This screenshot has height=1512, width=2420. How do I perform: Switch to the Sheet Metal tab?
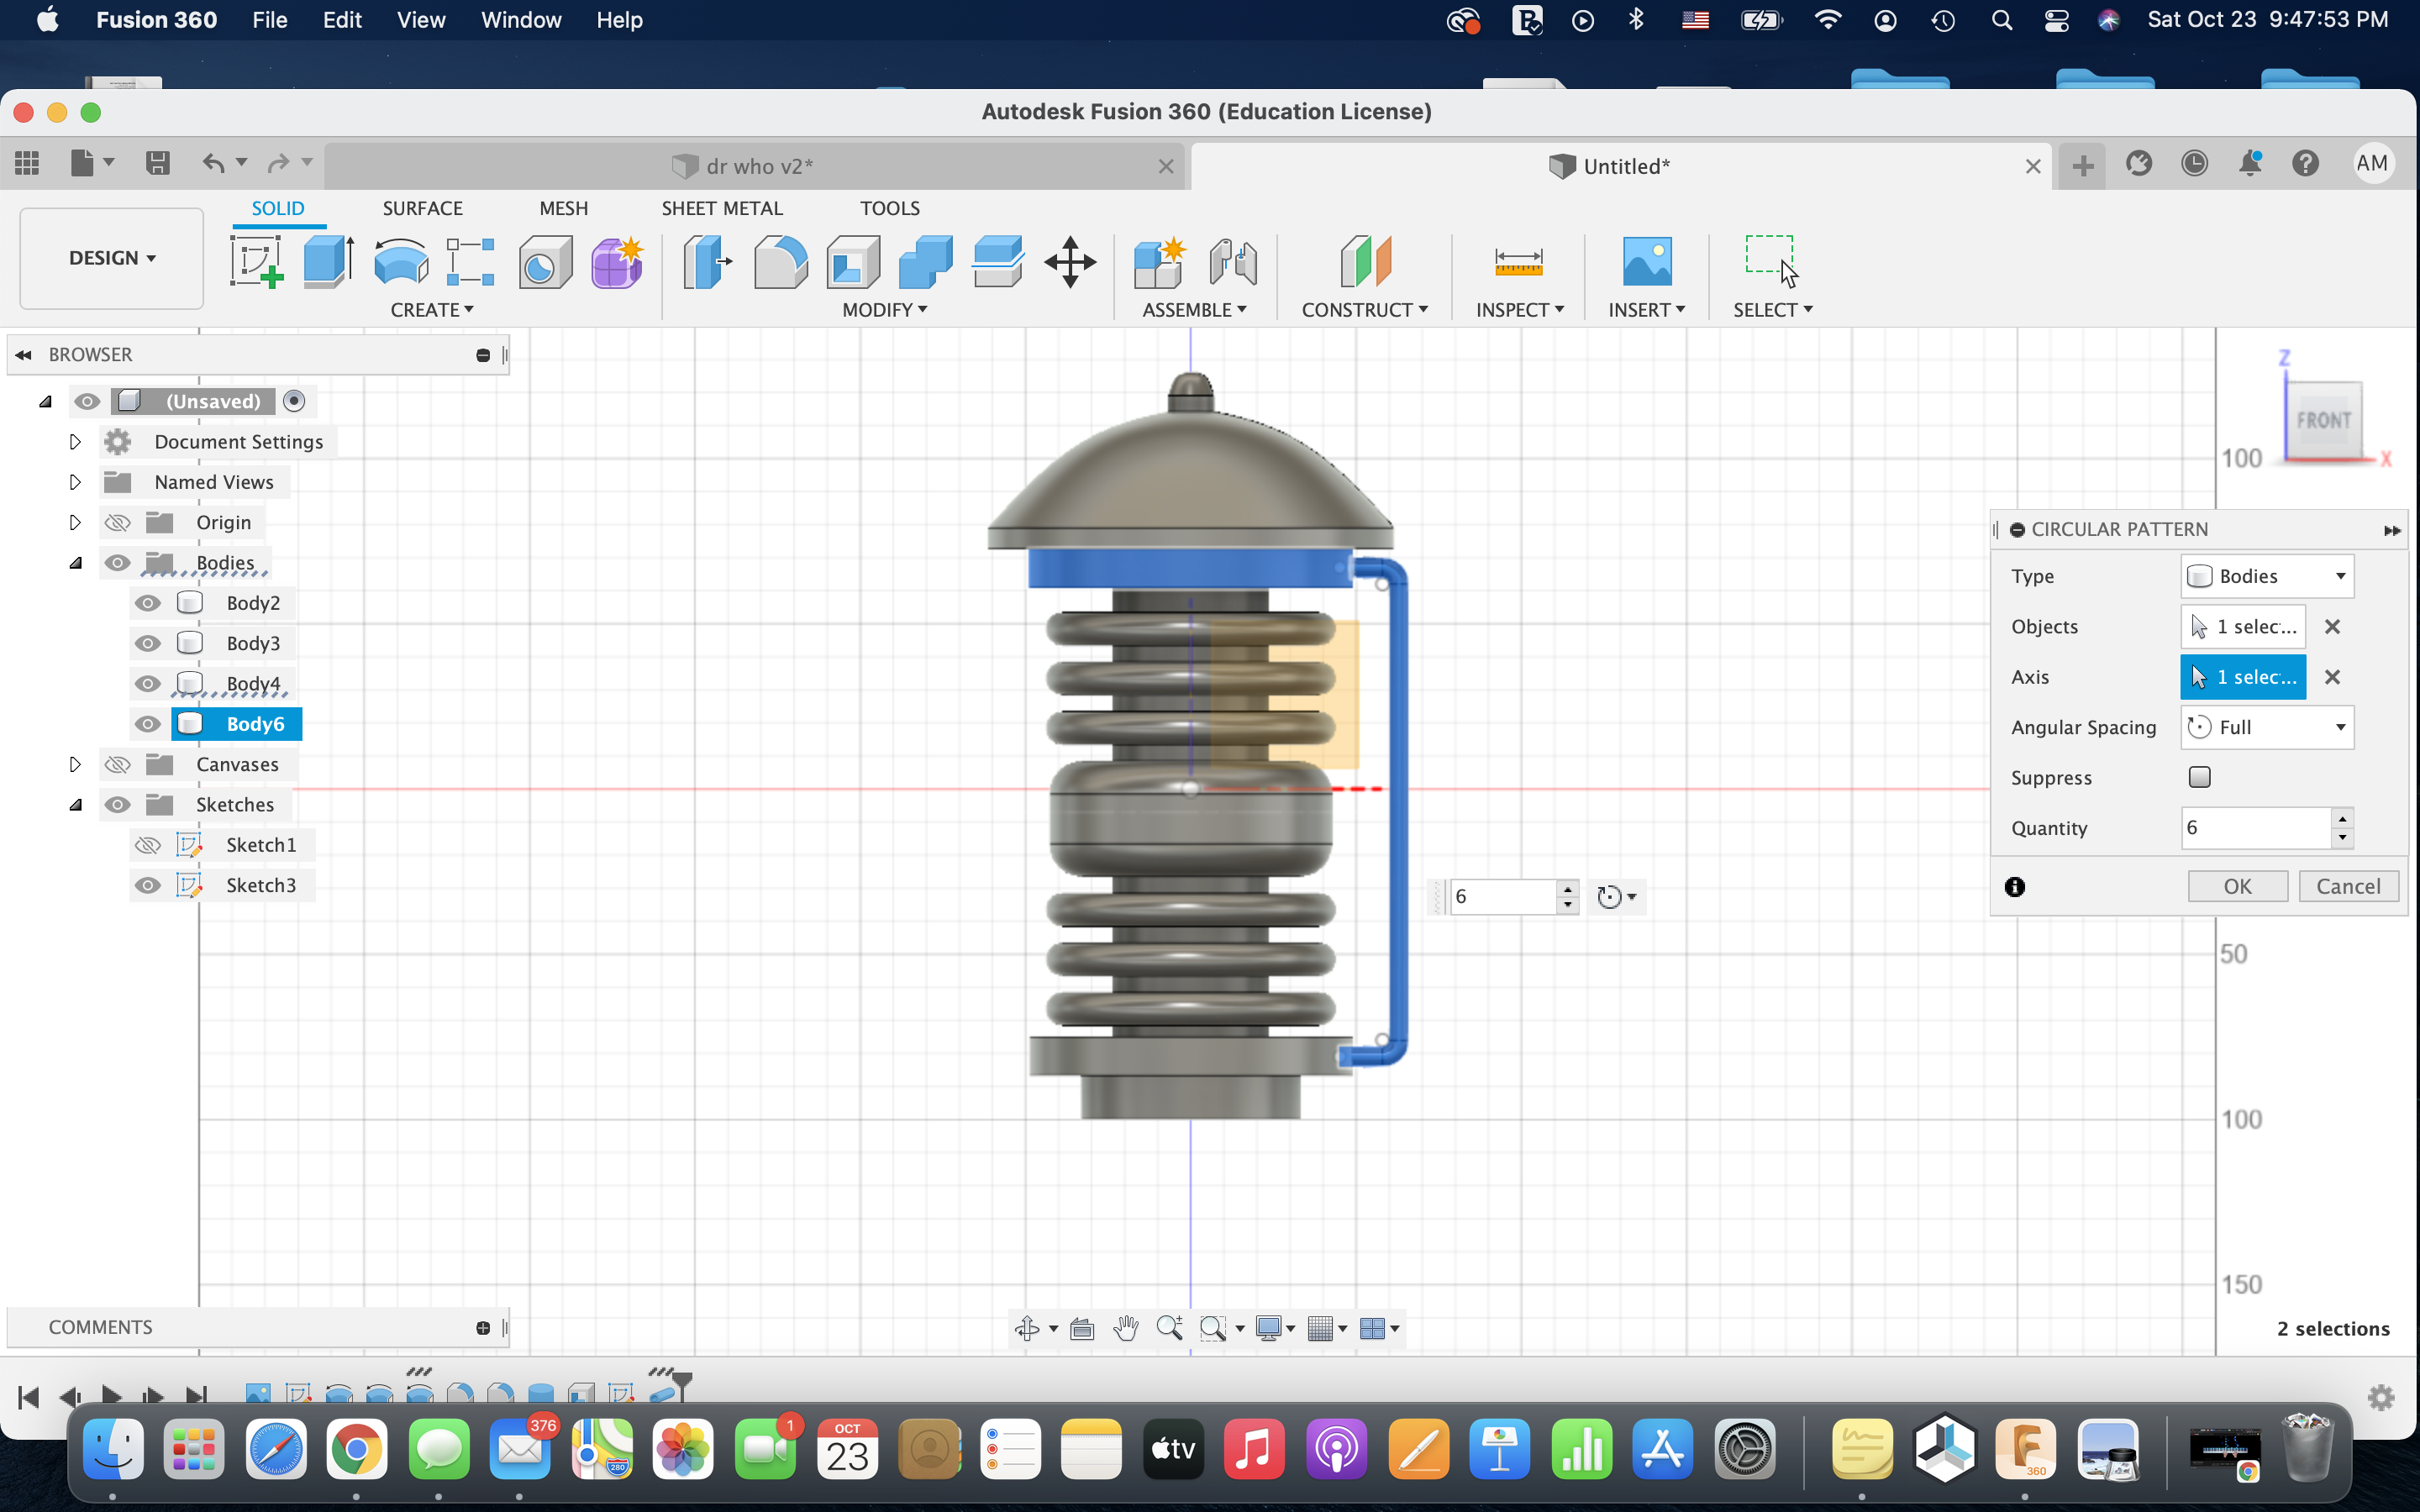click(x=721, y=207)
